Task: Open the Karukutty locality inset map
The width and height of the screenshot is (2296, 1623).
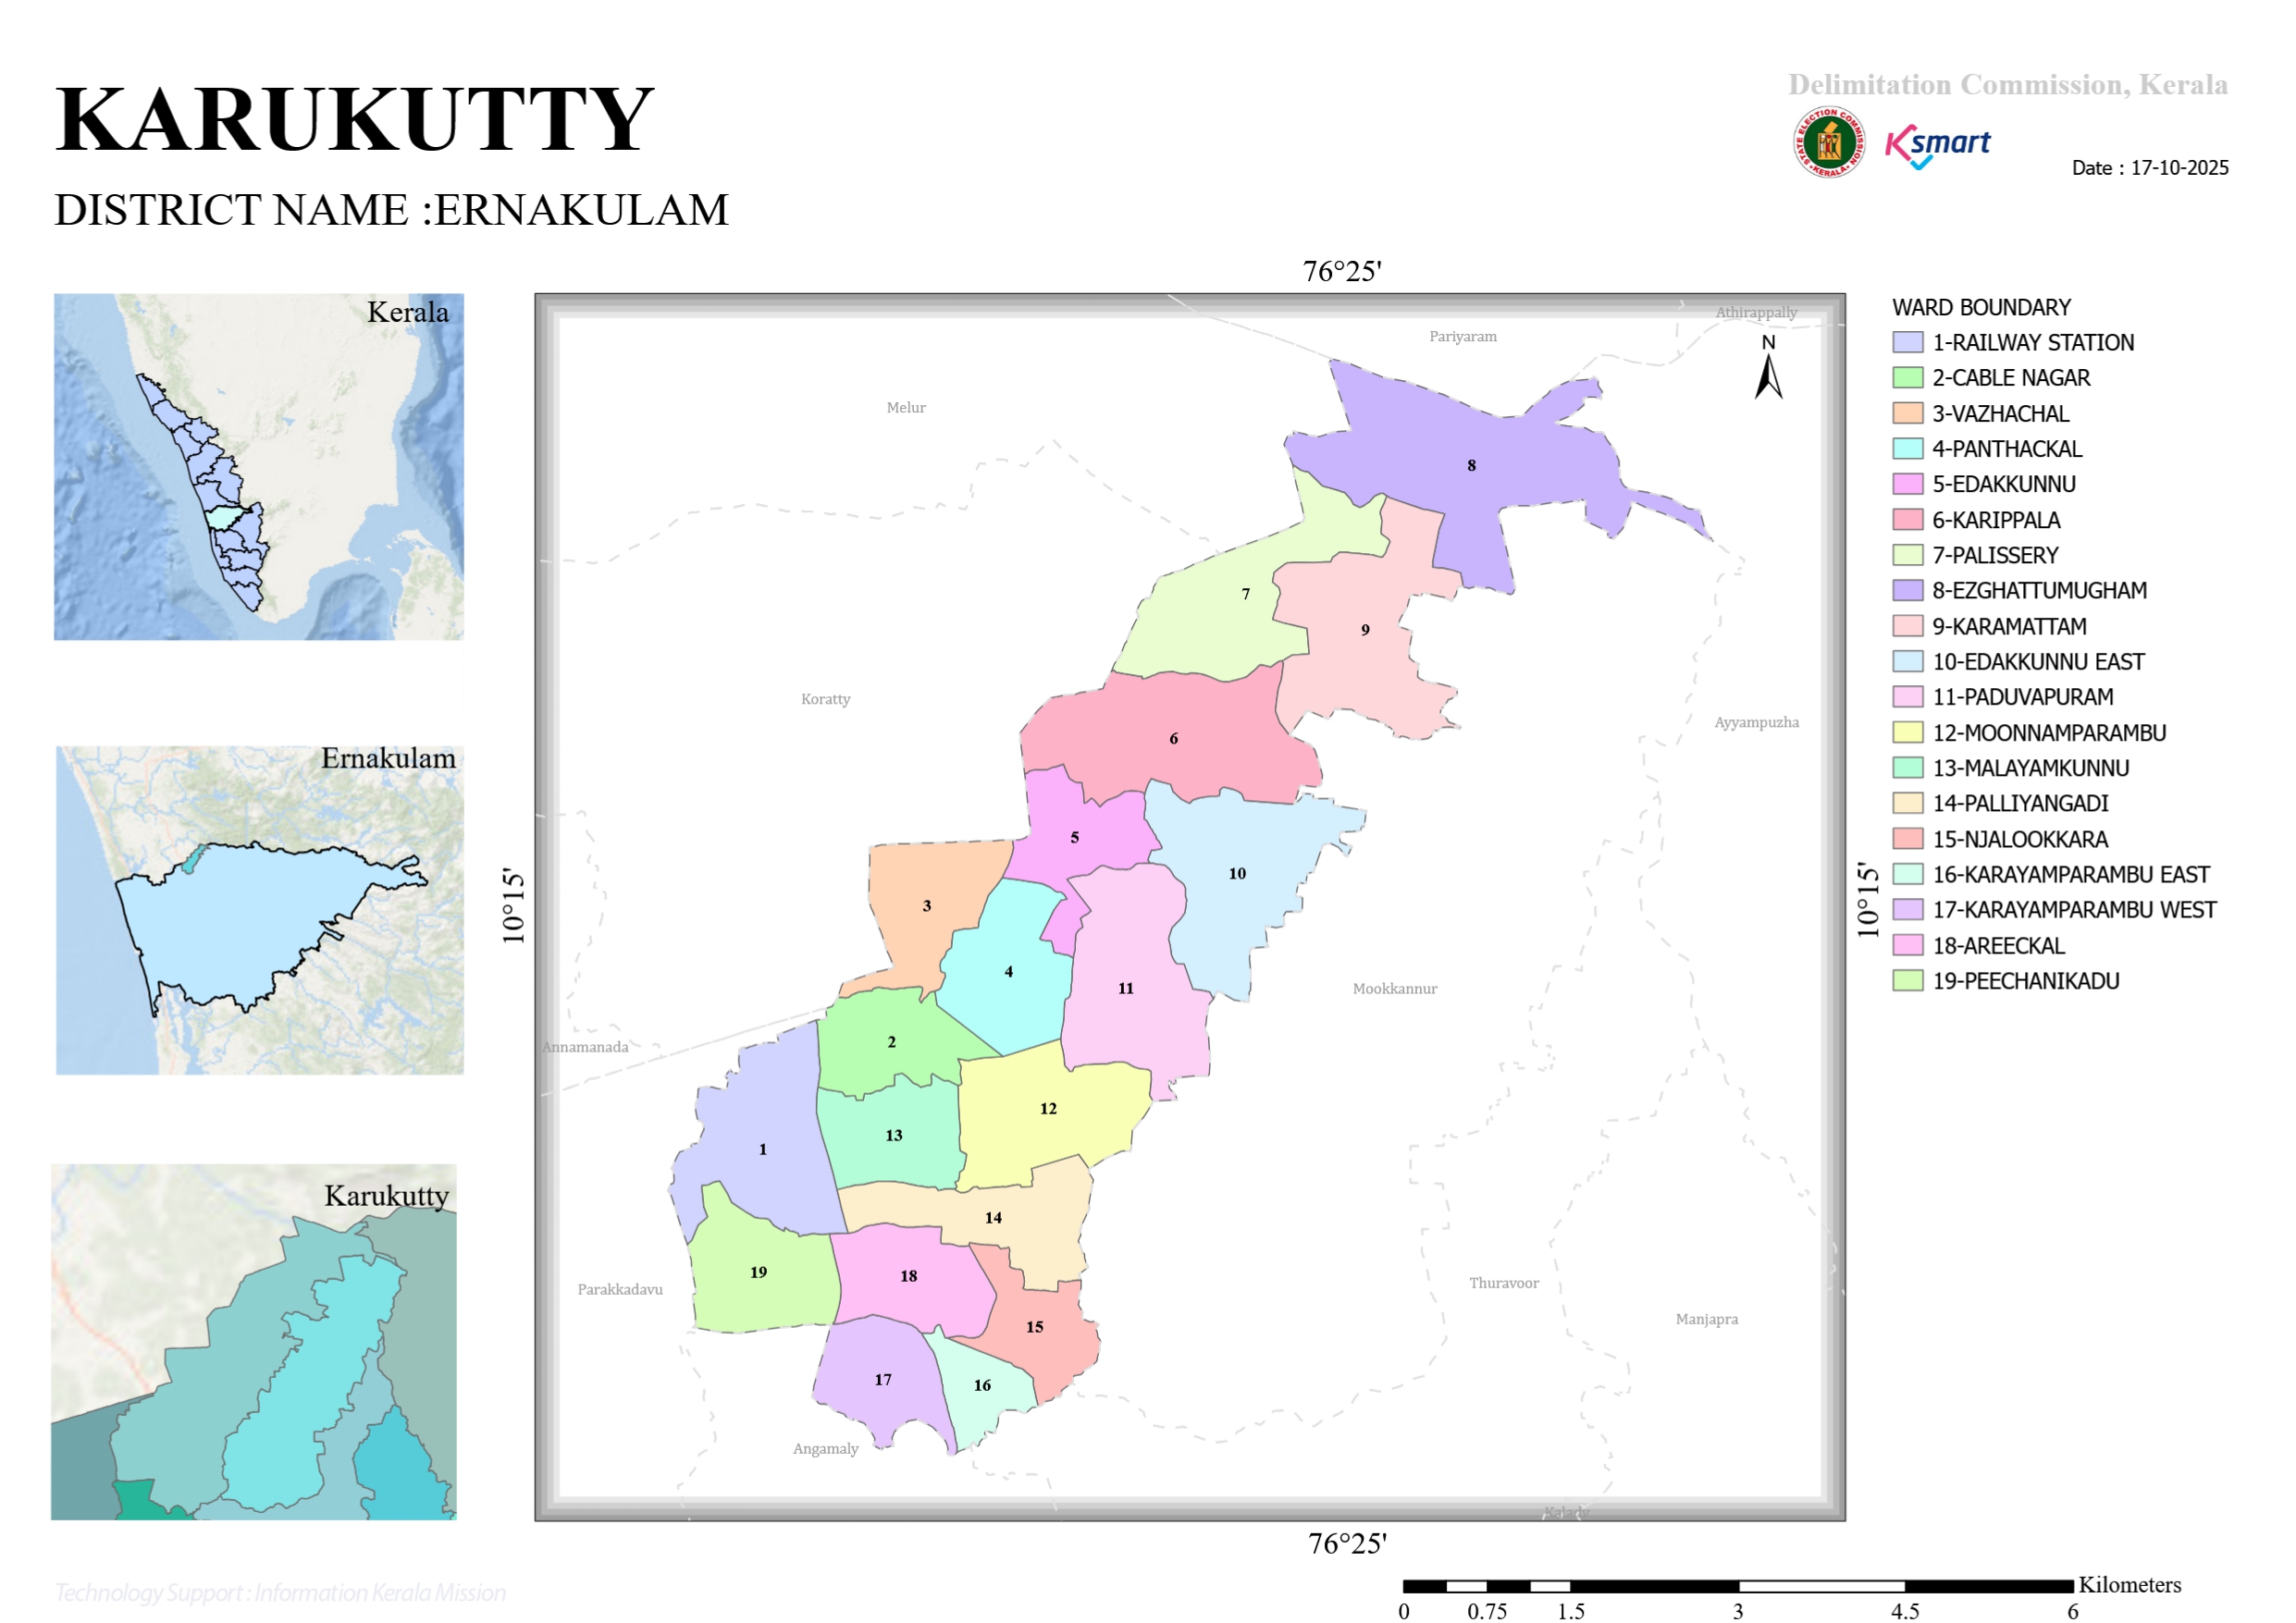Action: tap(254, 1341)
